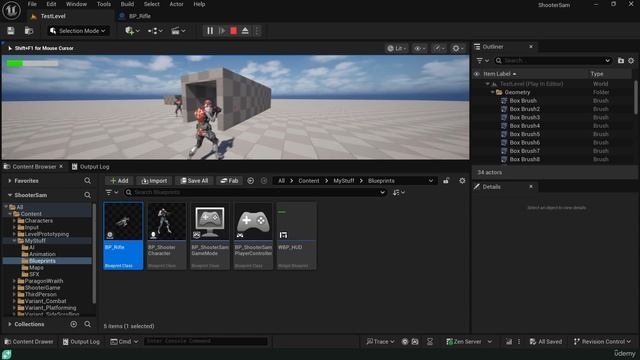
Task: Open the File menu
Action: (x=32, y=4)
